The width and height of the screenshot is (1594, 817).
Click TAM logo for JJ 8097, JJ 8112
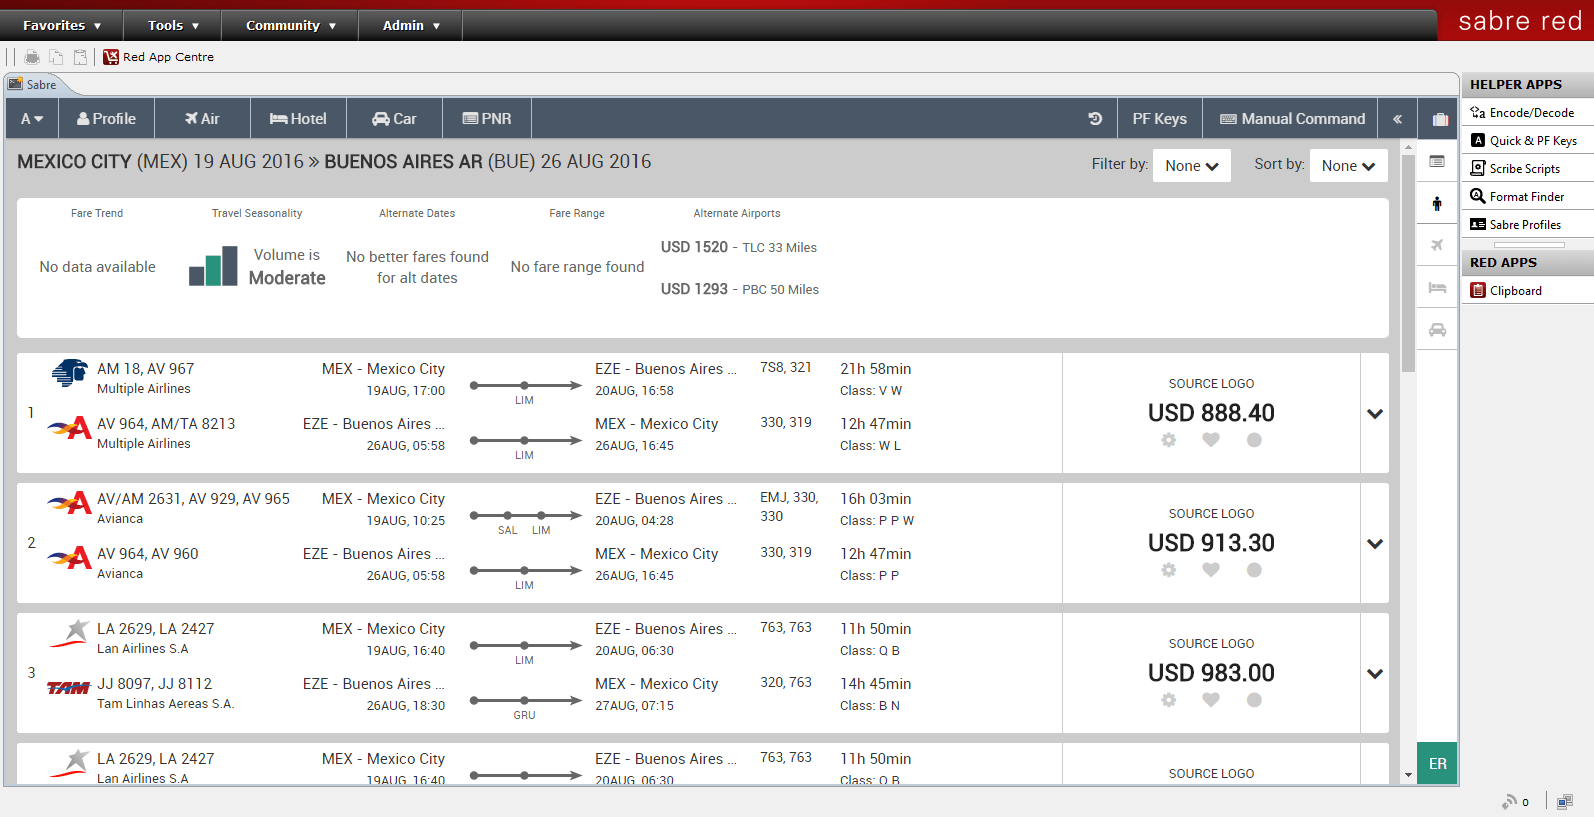point(68,688)
